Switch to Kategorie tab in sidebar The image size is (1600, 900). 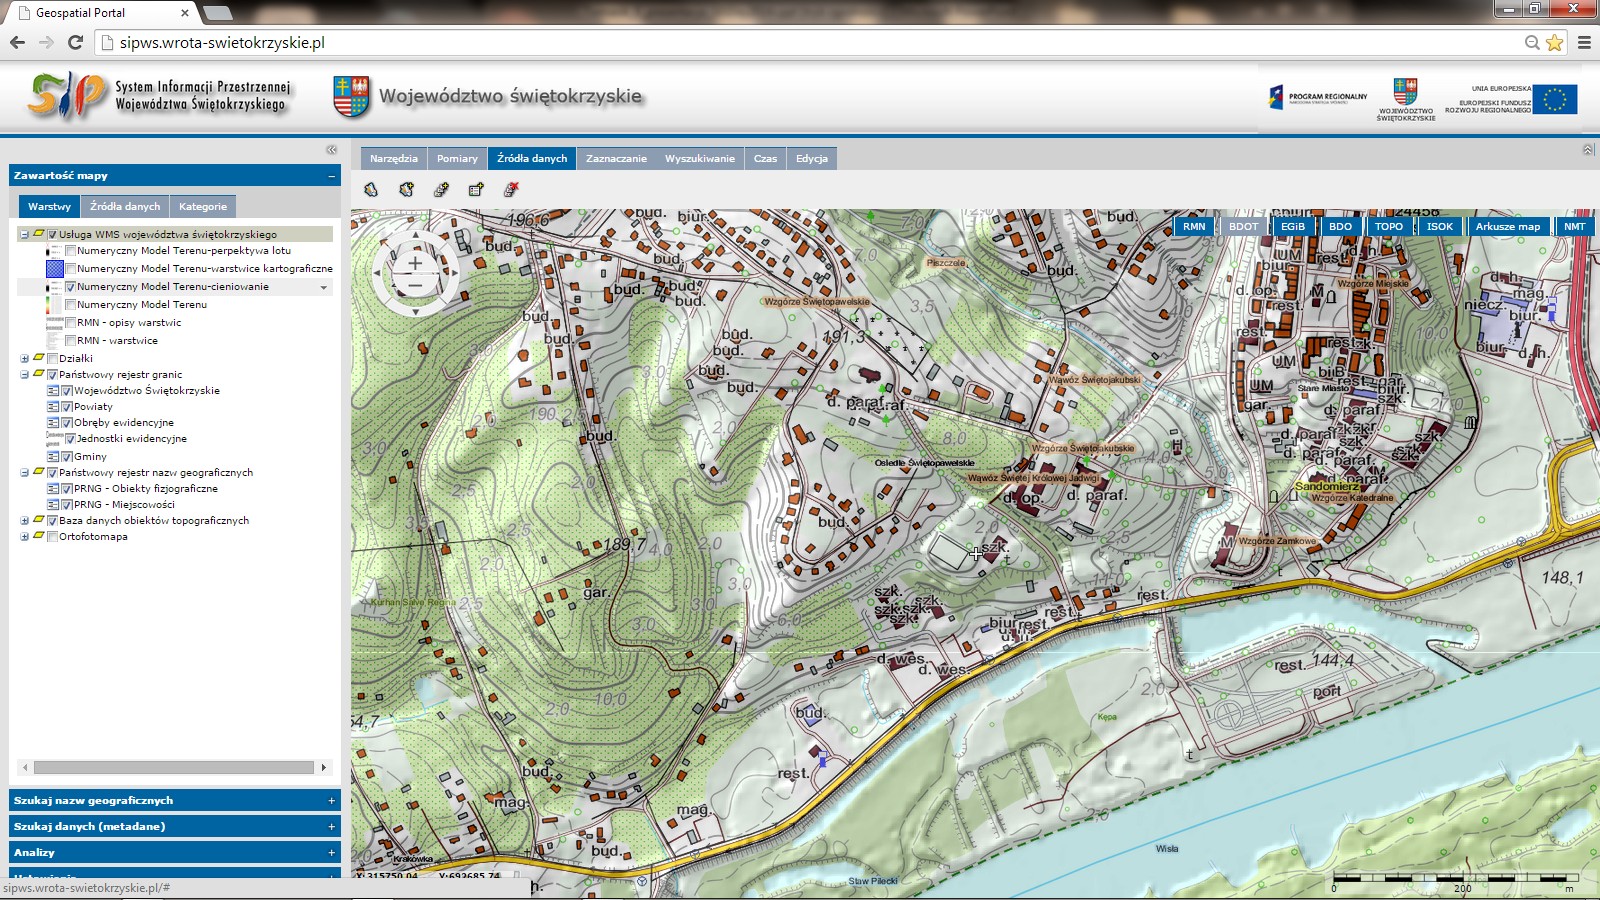point(203,206)
